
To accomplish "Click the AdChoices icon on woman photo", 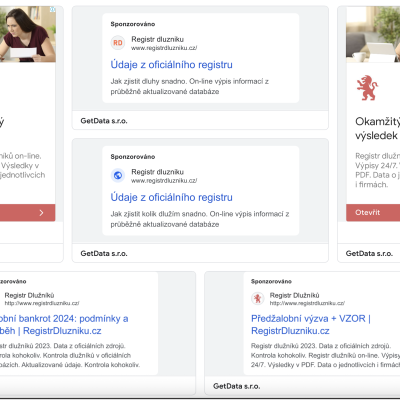I will point(52,9).
